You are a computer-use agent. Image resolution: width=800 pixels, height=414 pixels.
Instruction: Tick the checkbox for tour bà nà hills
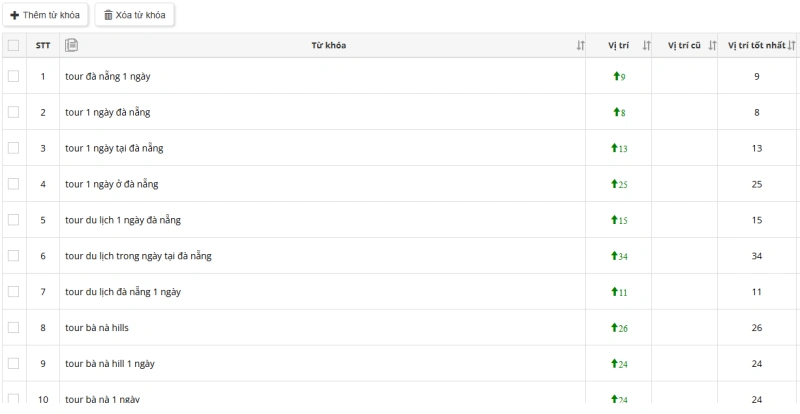tap(13, 328)
